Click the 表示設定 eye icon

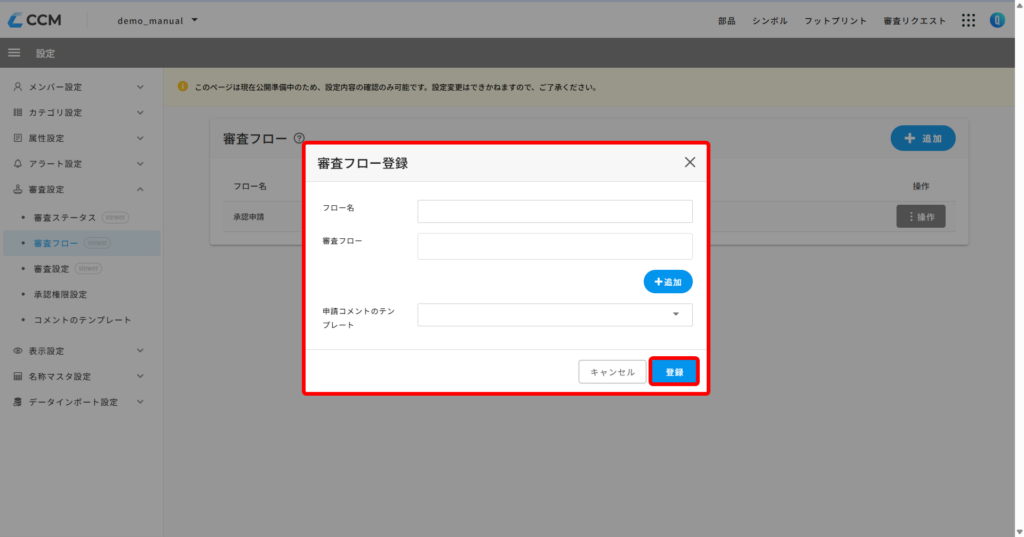click(x=18, y=351)
